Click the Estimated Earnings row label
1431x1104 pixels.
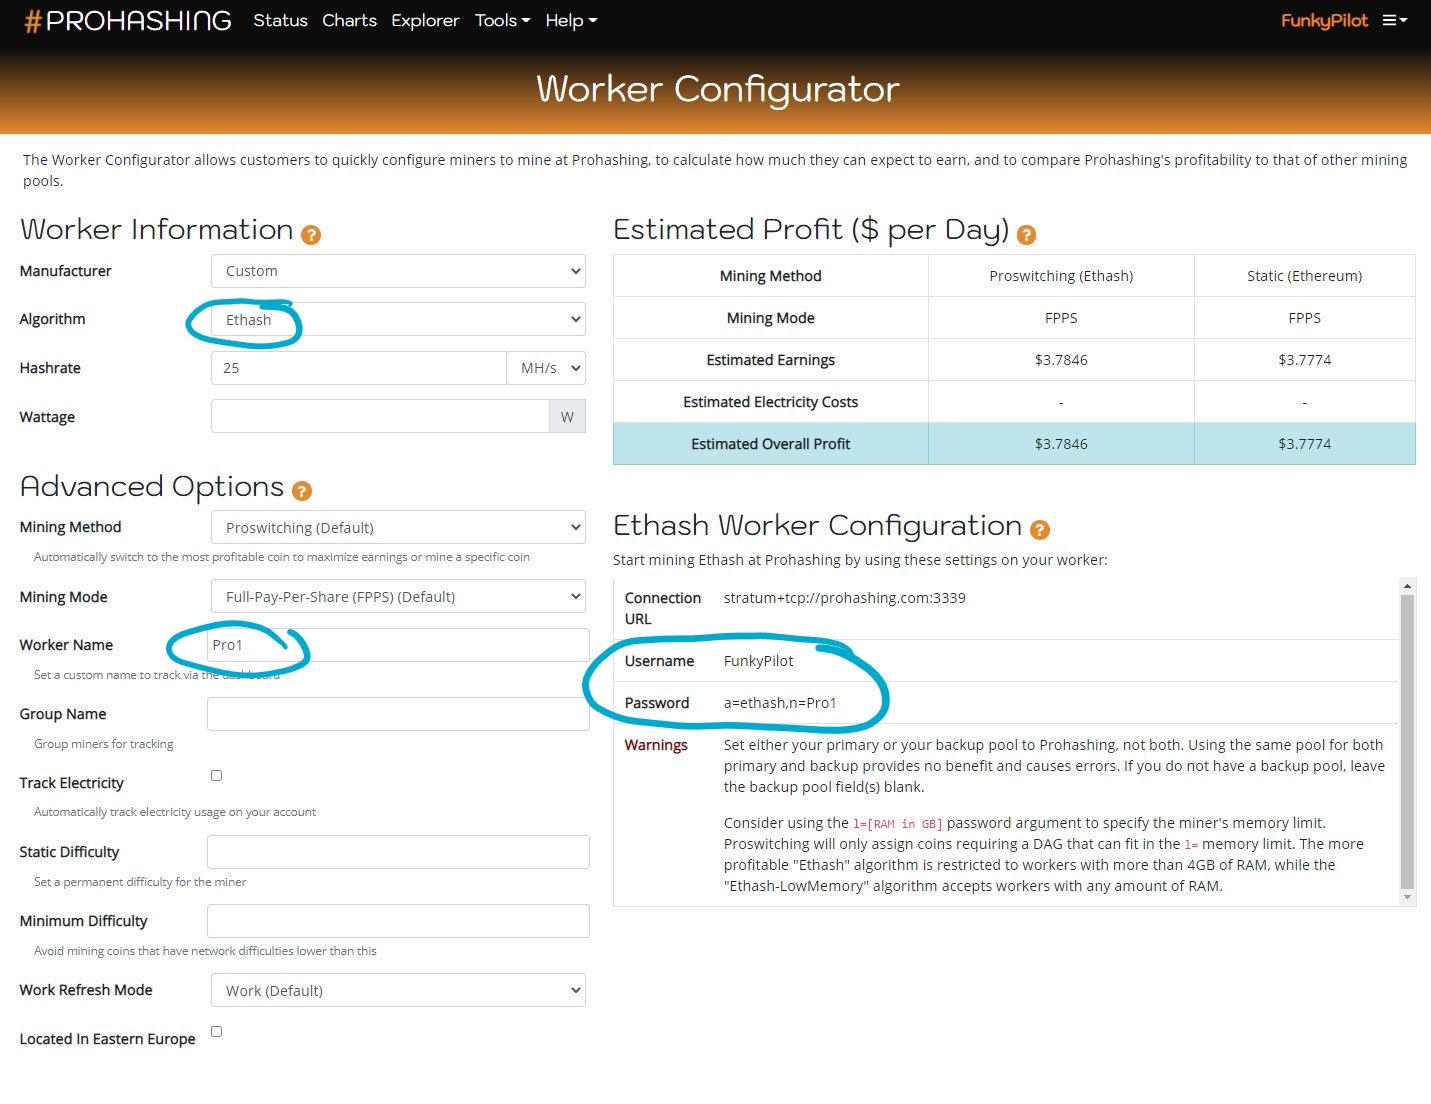[771, 360]
